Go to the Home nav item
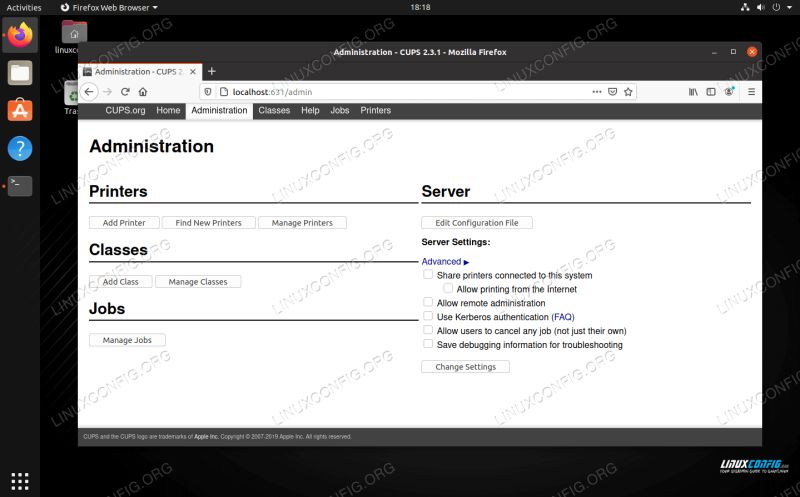 pos(168,111)
